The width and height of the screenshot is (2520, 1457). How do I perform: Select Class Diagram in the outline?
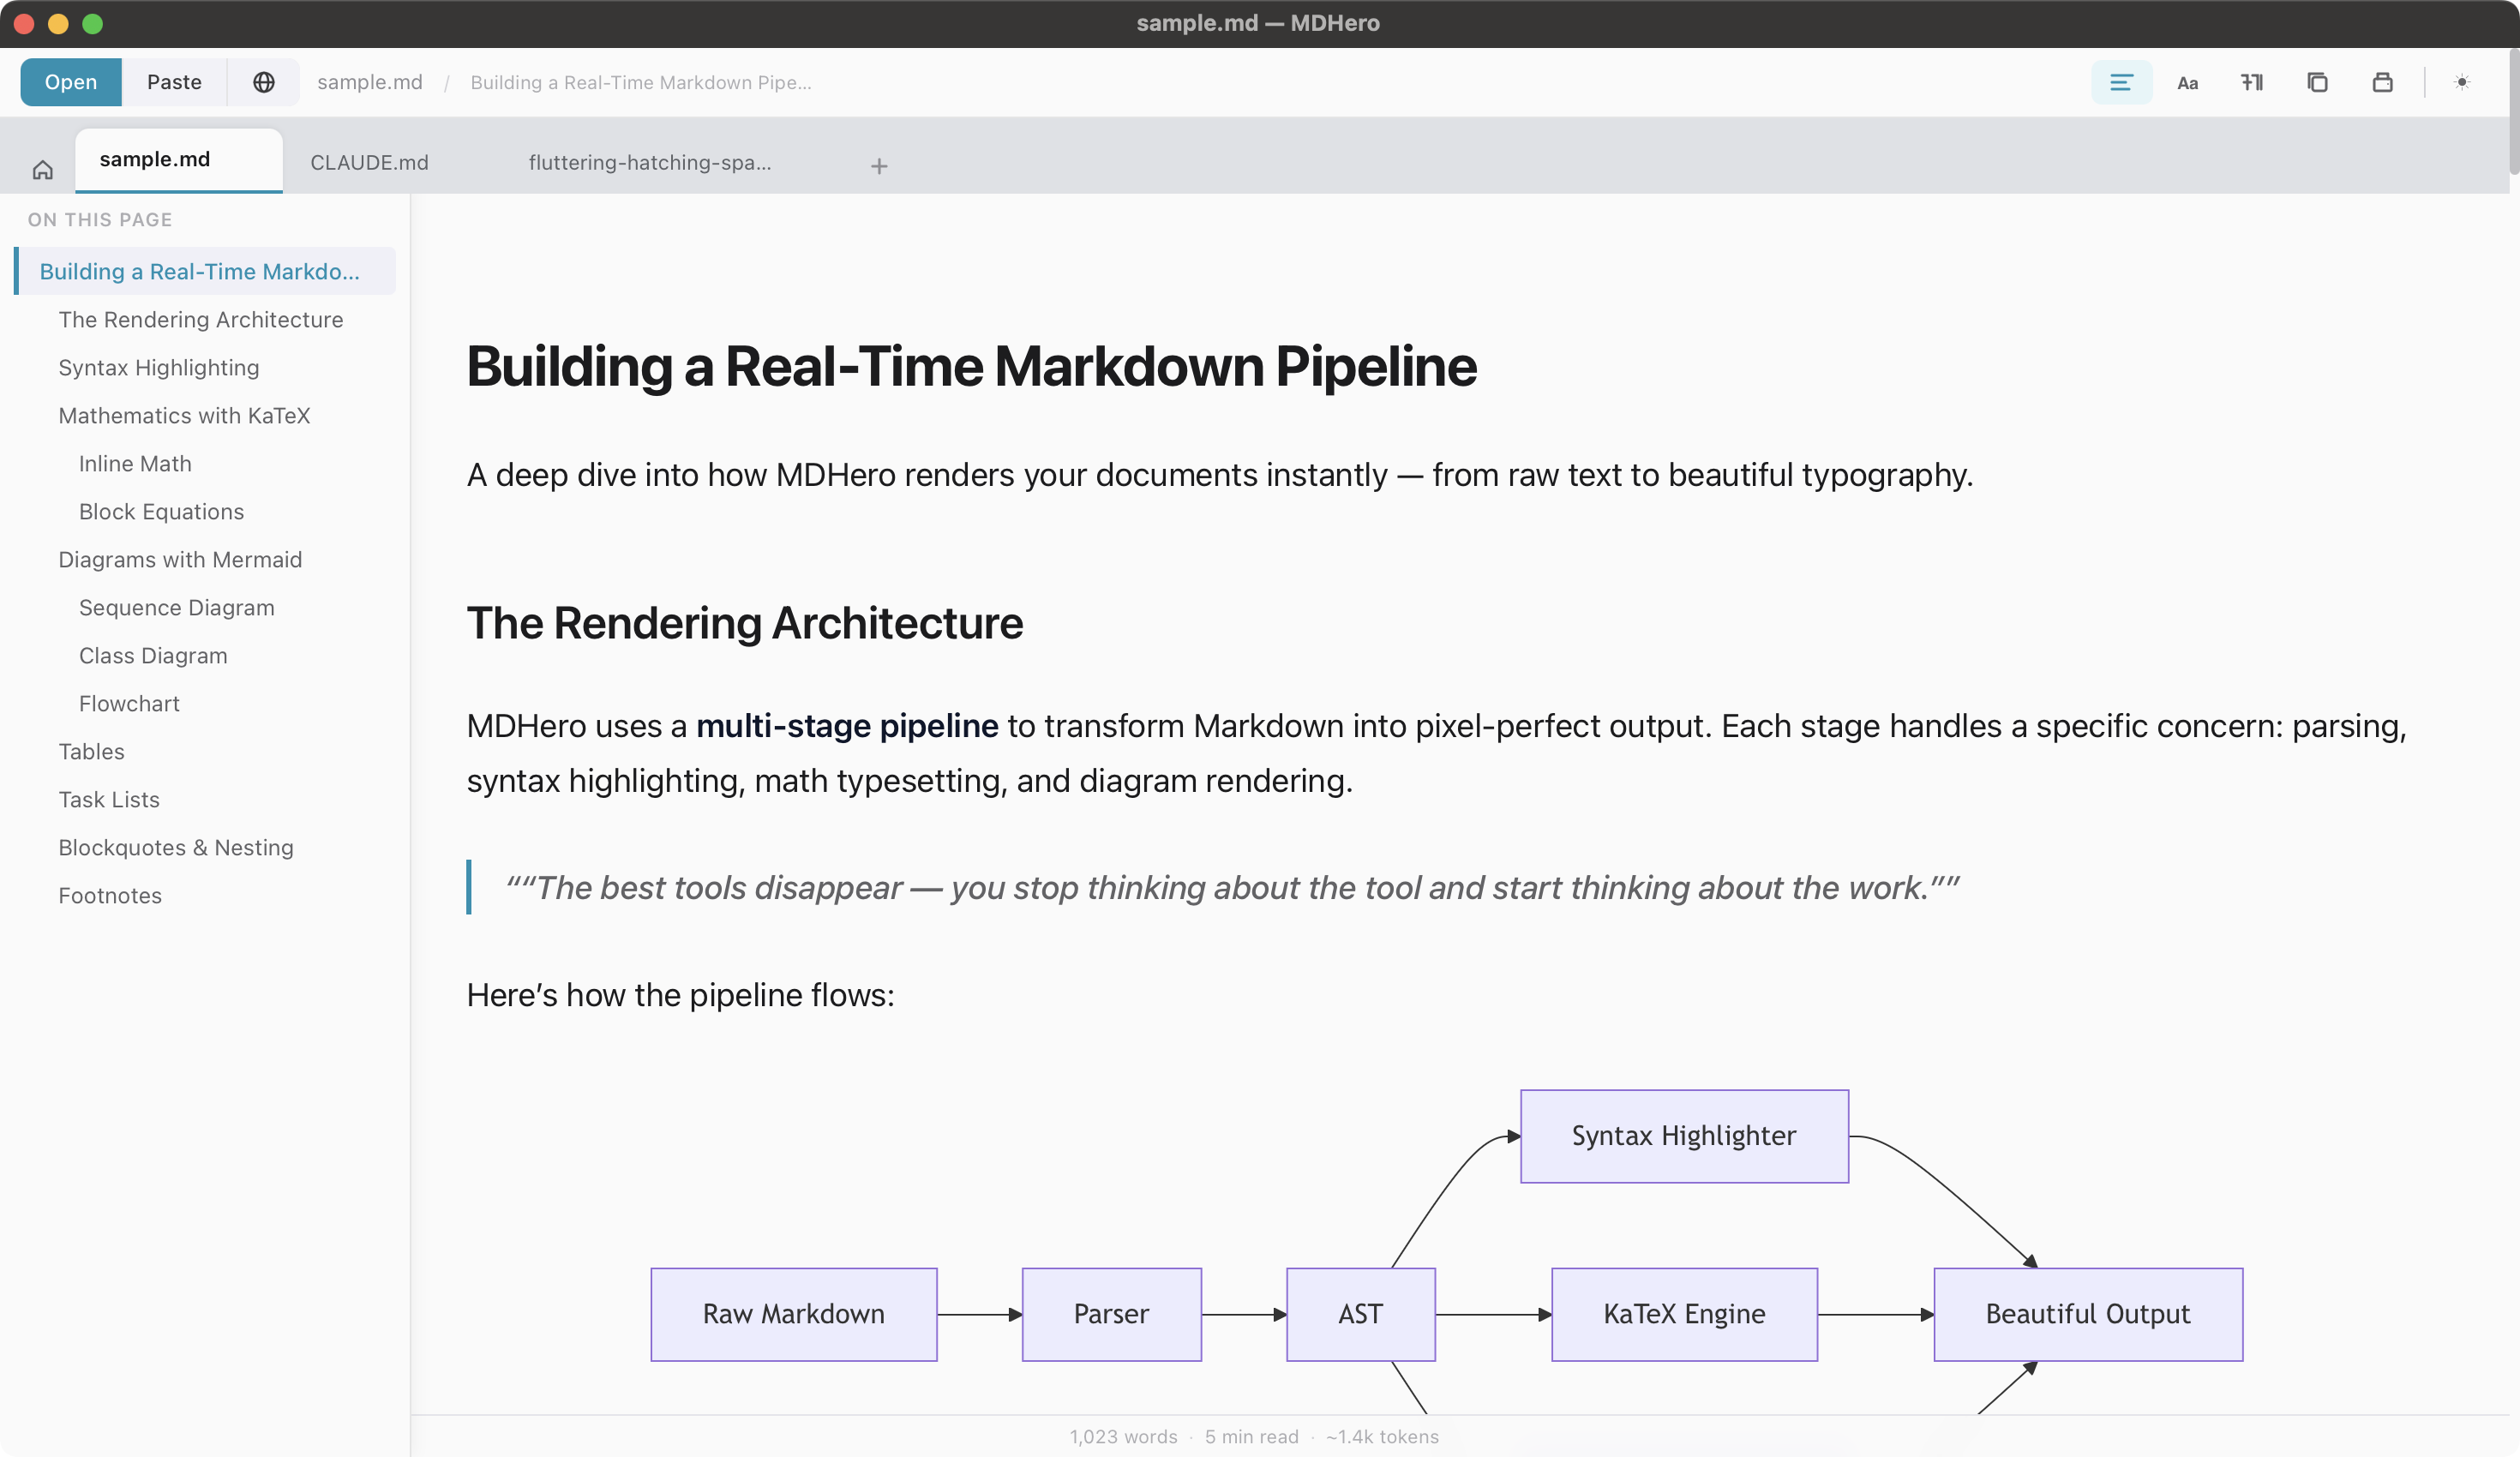153,655
